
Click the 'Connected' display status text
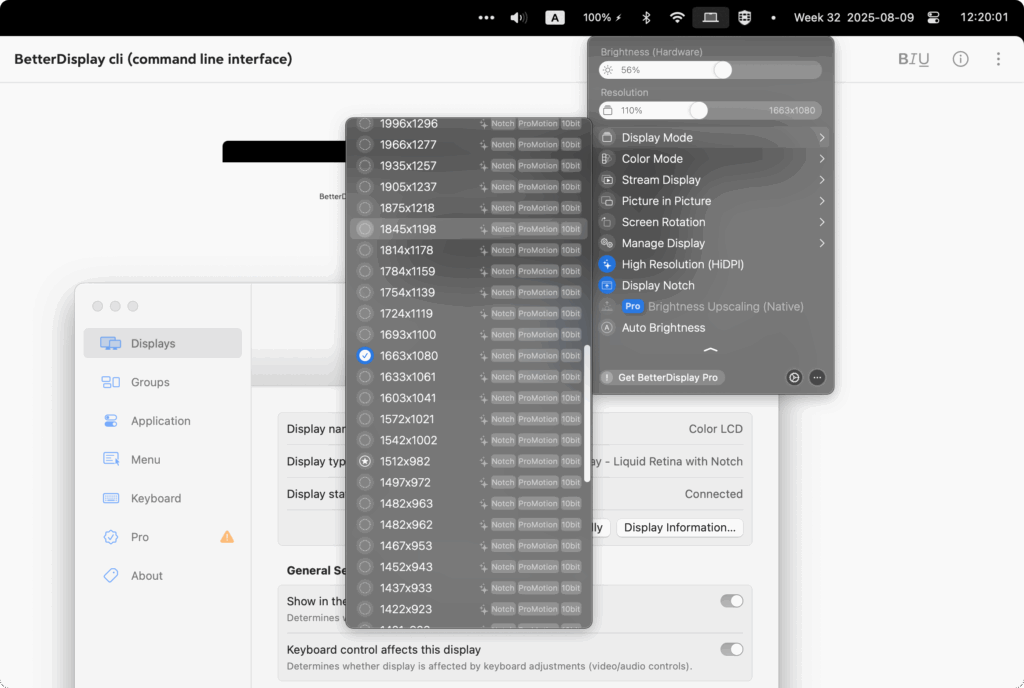[713, 494]
